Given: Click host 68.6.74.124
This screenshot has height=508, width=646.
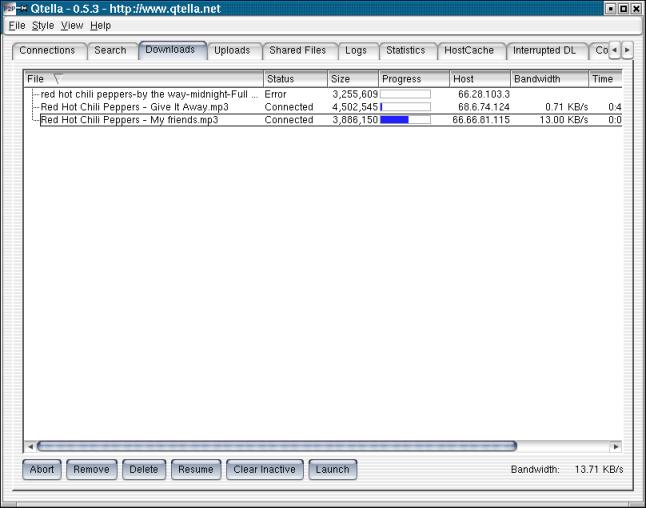Looking at the screenshot, I should point(484,107).
